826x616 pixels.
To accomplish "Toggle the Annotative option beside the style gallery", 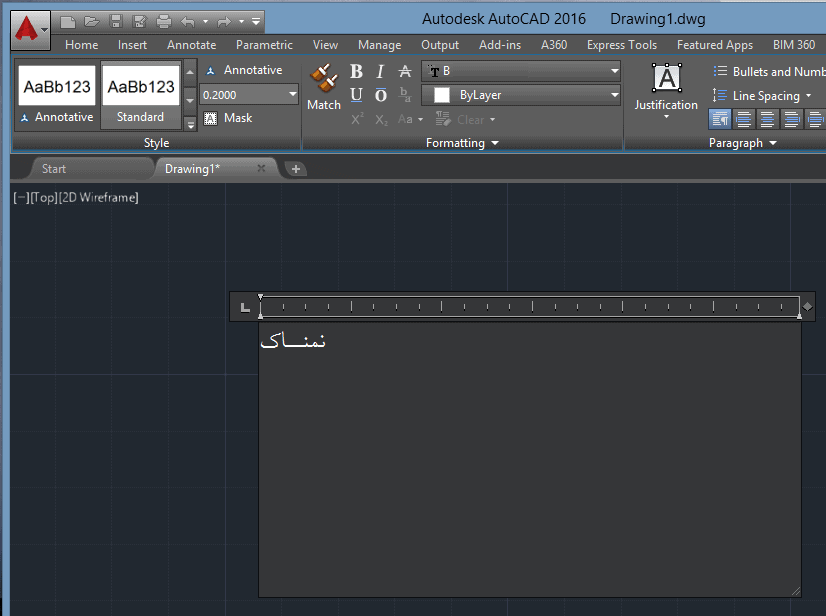I will coord(244,70).
